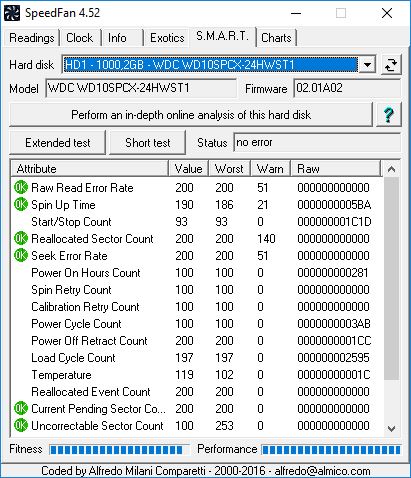Perform an in-depth online analysis button
Screen dimensions: 411x478
click(x=191, y=115)
